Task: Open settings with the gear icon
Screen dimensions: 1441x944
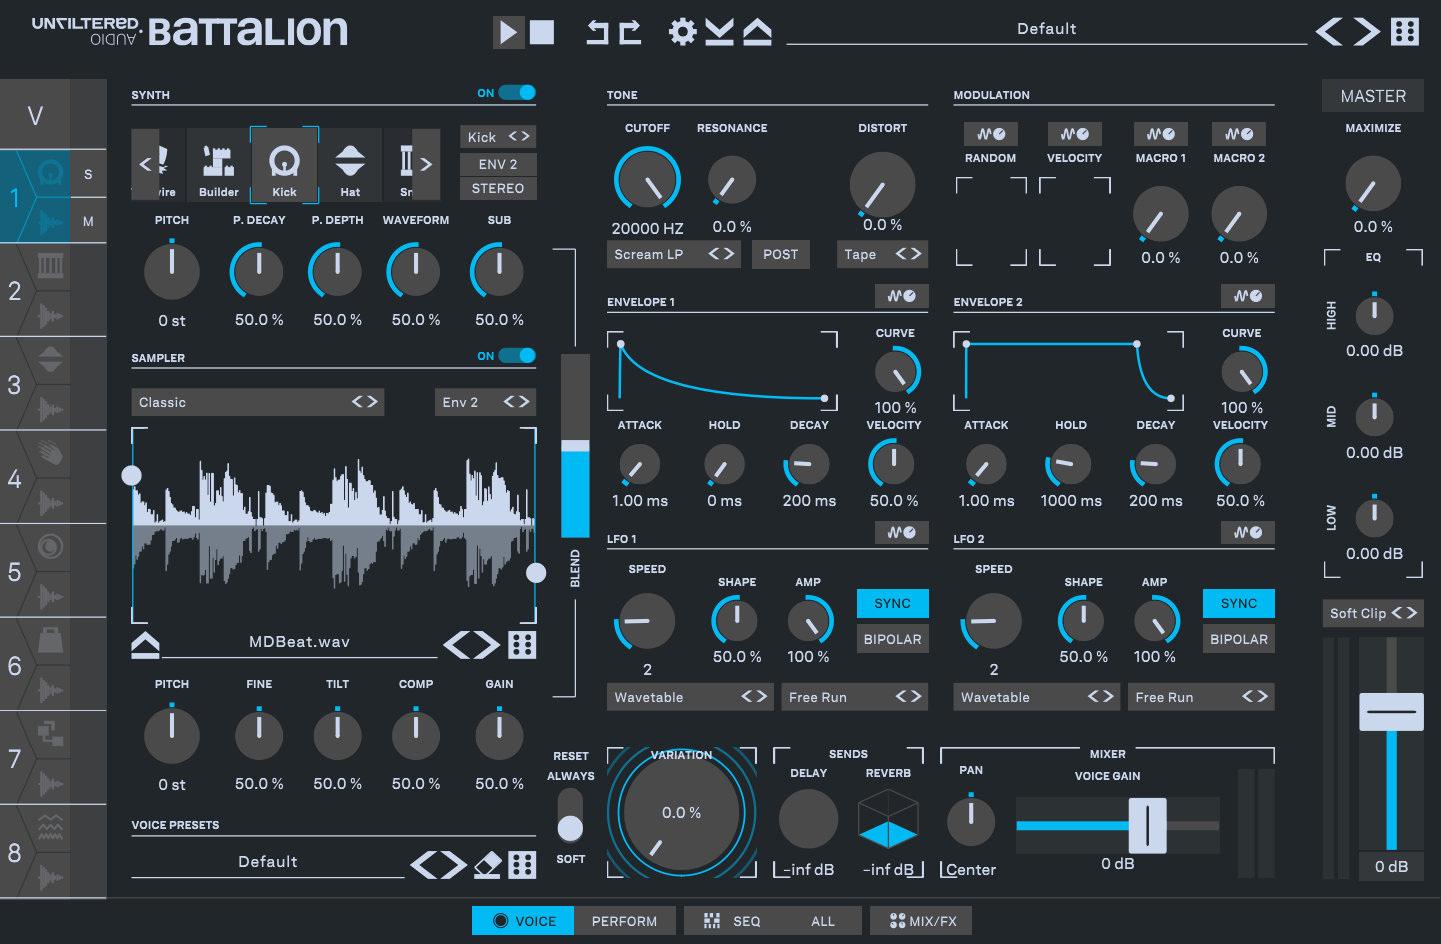Action: pos(682,32)
